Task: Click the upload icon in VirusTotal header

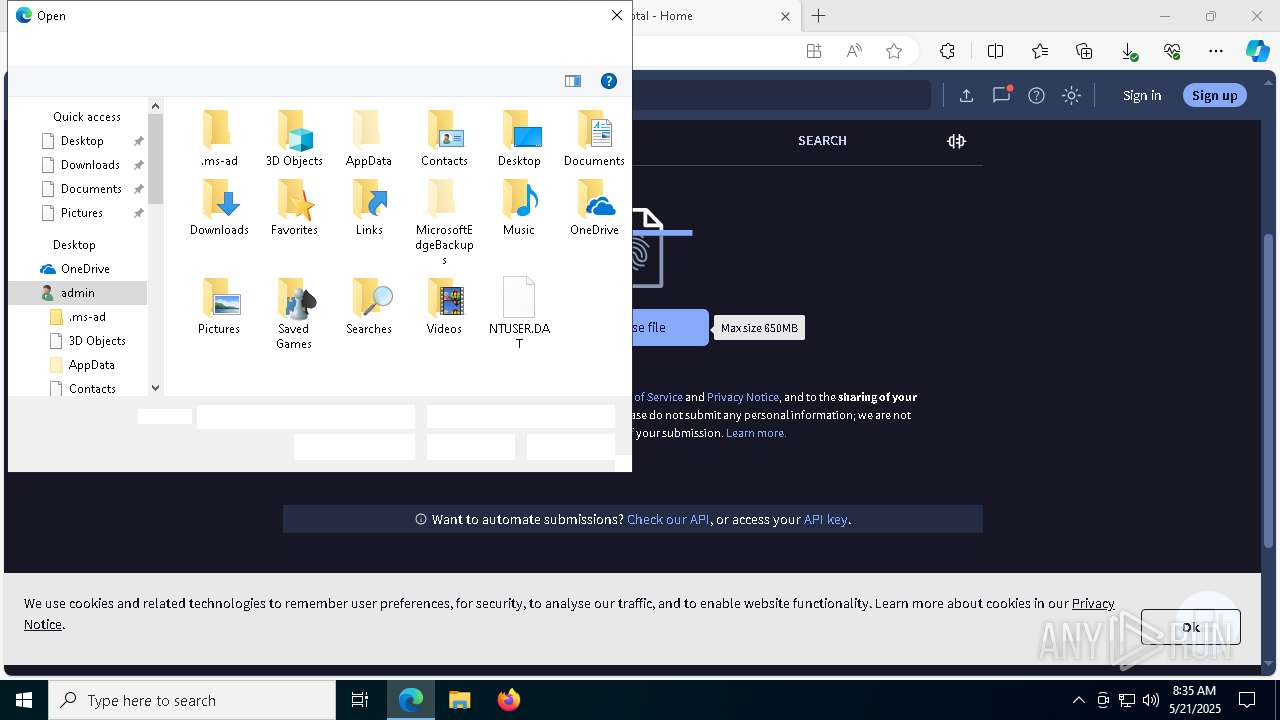Action: pyautogui.click(x=966, y=95)
